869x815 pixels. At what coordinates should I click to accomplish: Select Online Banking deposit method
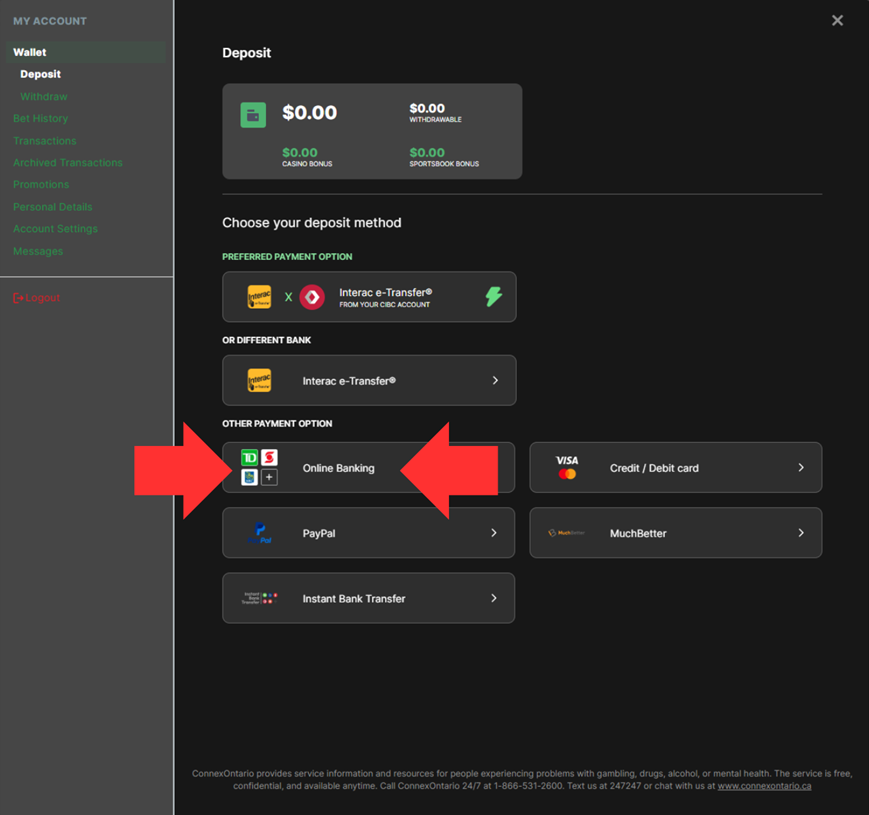click(339, 468)
